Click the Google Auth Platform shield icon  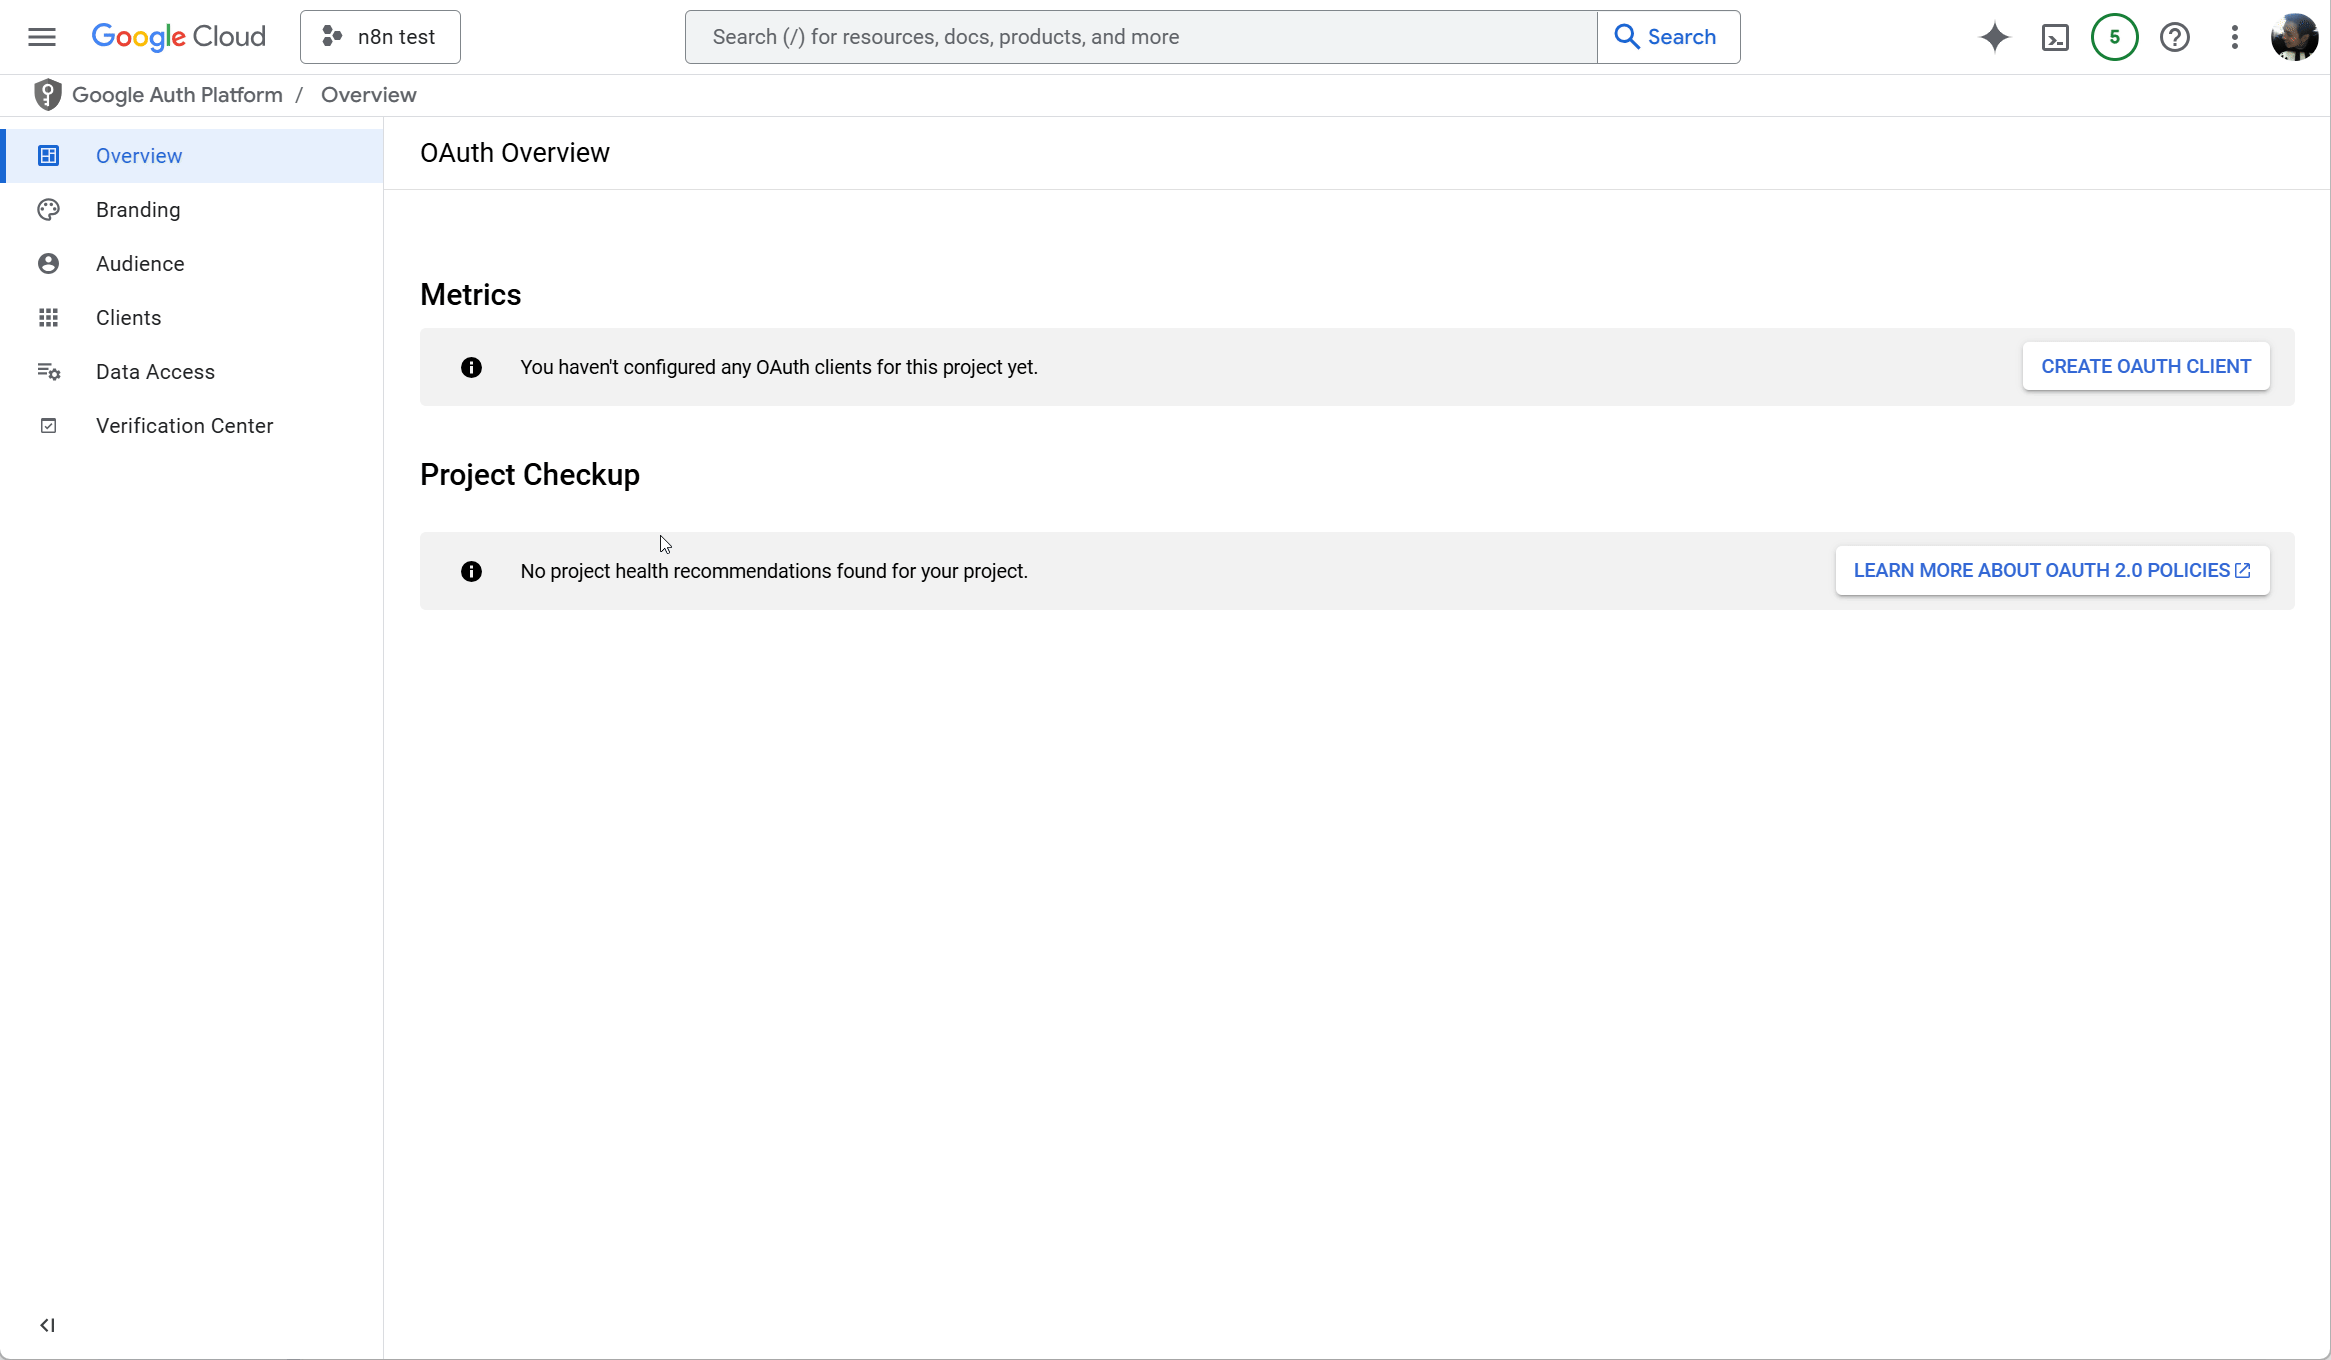point(45,96)
